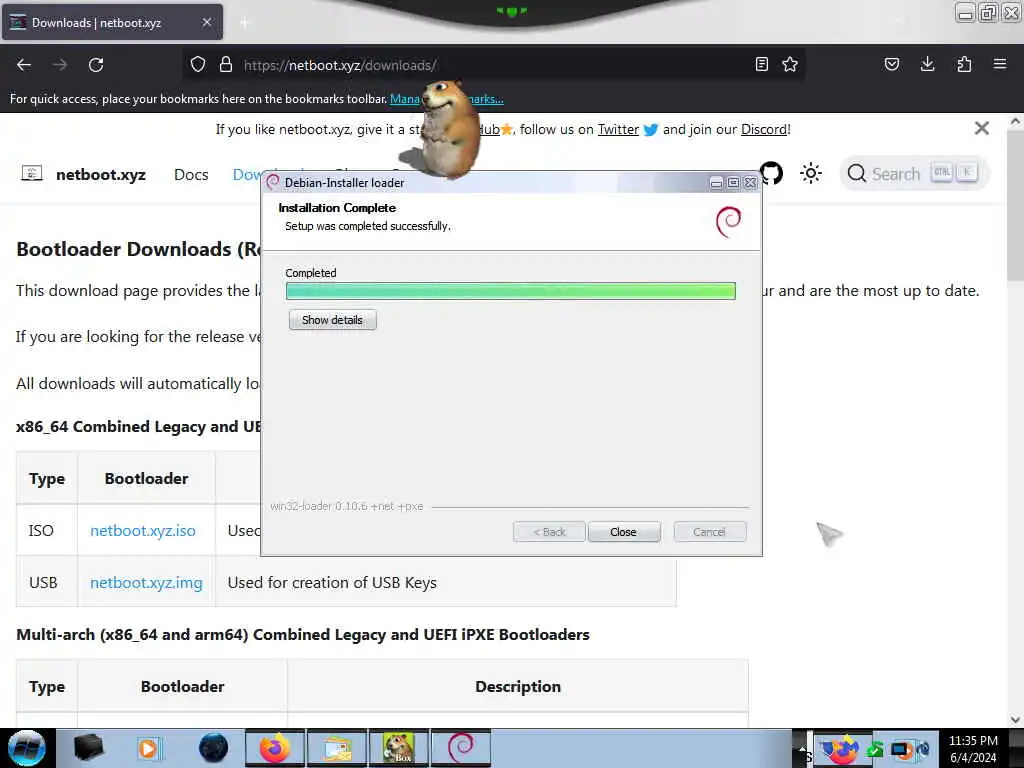This screenshot has width=1024, height=768.
Task: Open the GitHub icon in site header
Action: [x=772, y=174]
